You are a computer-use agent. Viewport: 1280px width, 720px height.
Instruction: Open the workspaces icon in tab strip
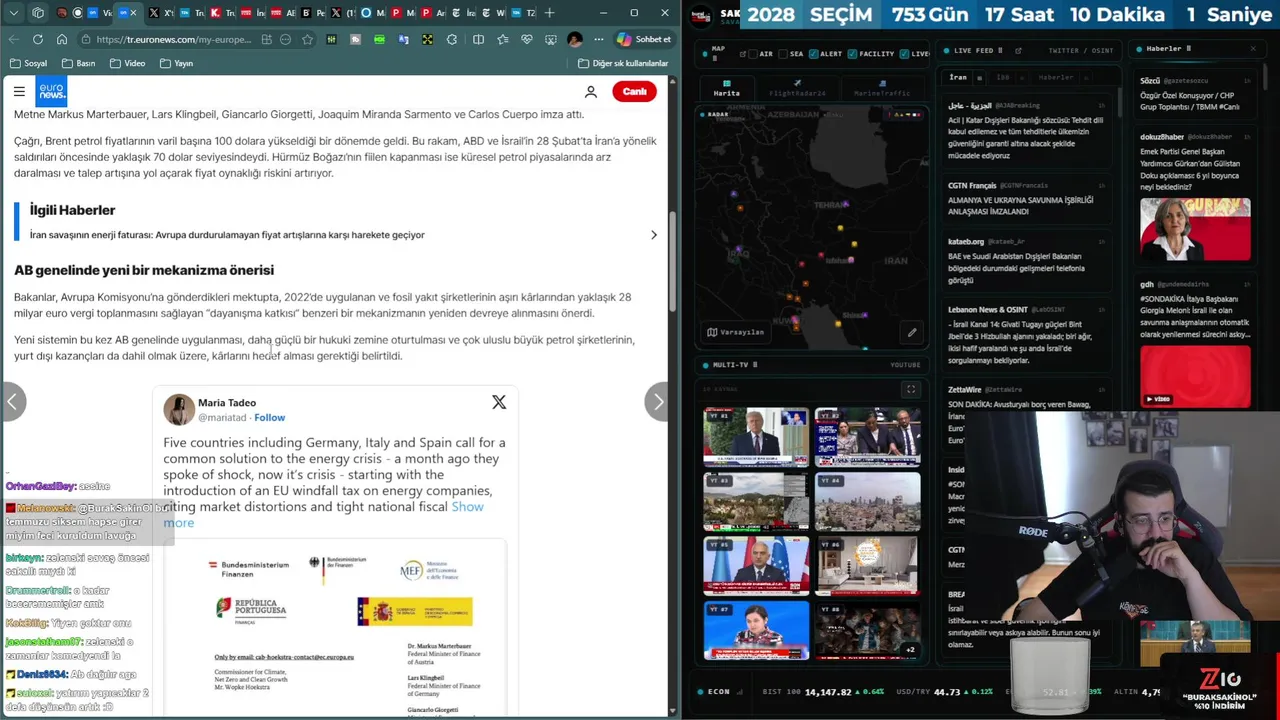pyautogui.click(x=37, y=13)
